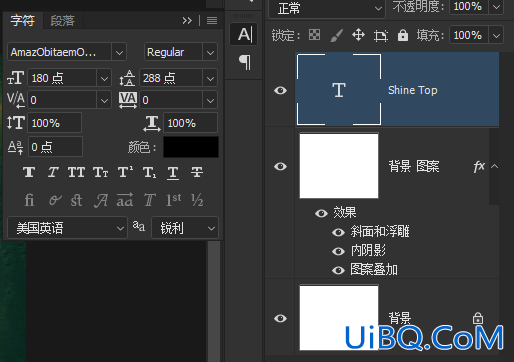Screen dimensions: 514x362
Task: Toggle discretionary ligatures st
Action: (76, 200)
